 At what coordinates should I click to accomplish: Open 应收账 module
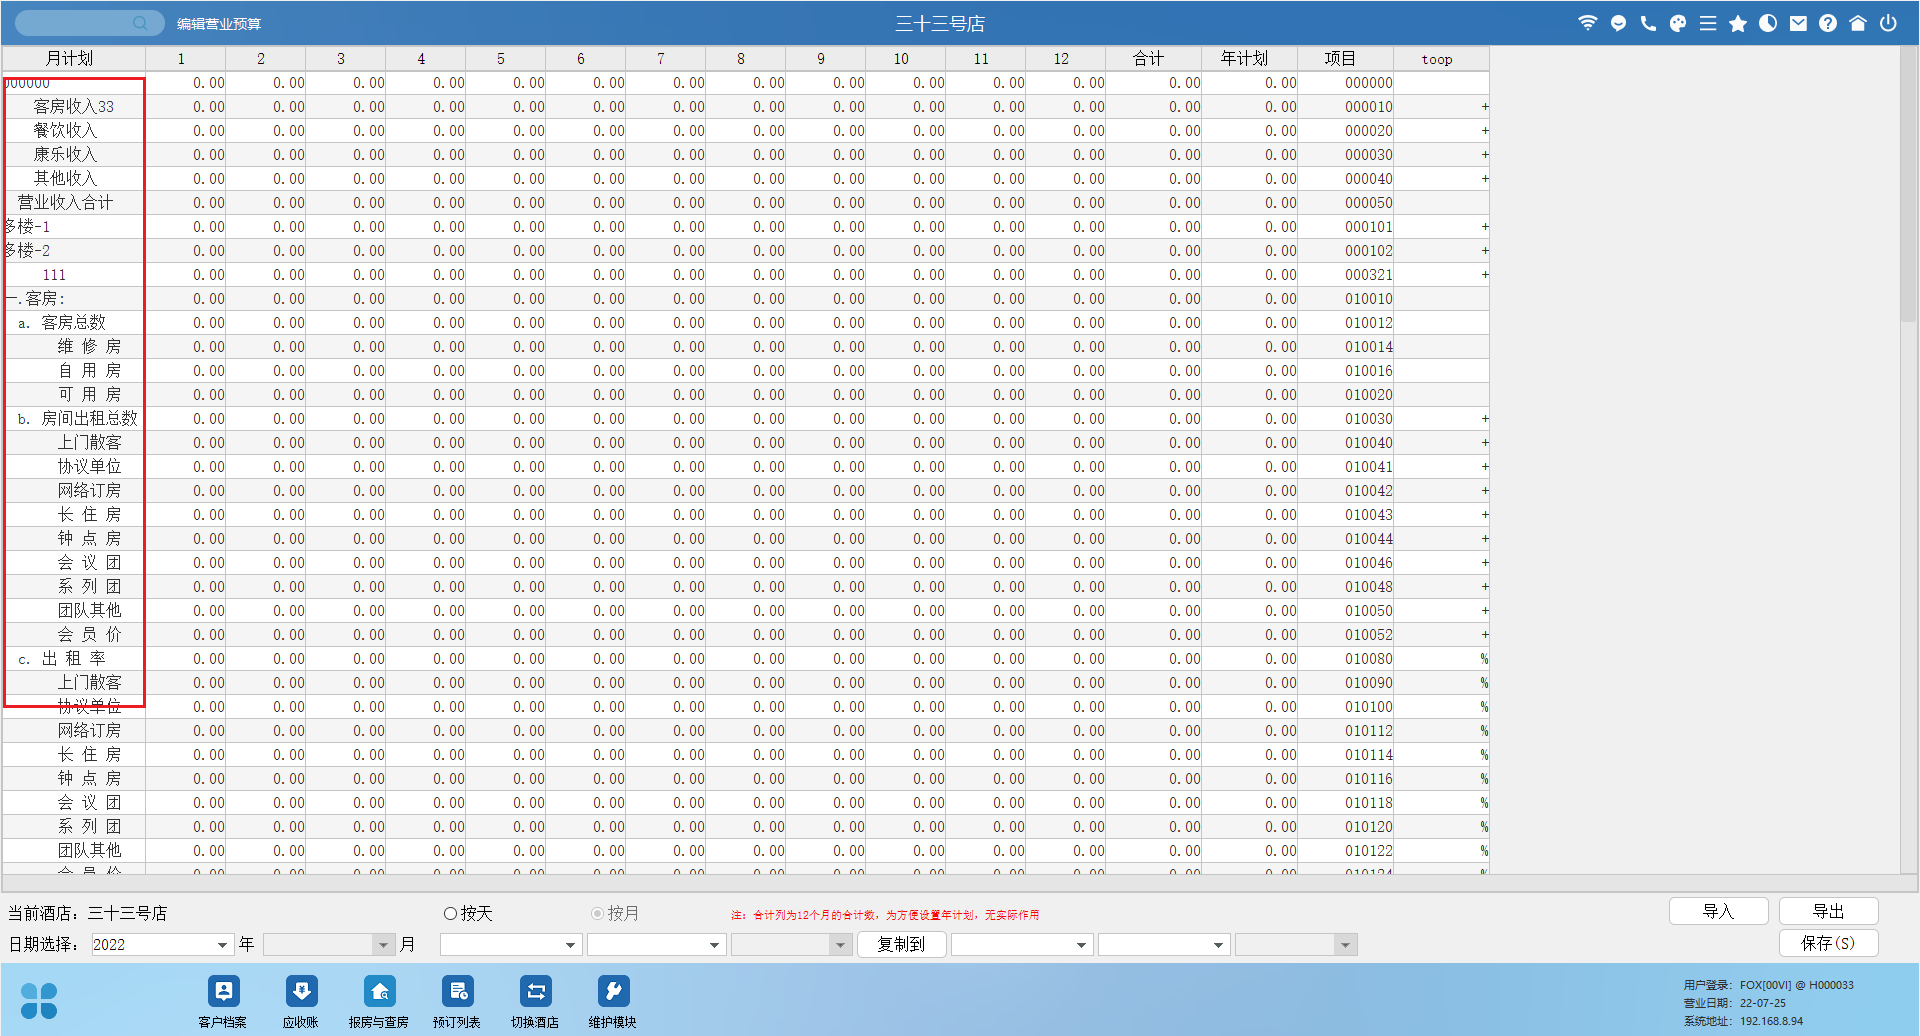click(301, 1002)
